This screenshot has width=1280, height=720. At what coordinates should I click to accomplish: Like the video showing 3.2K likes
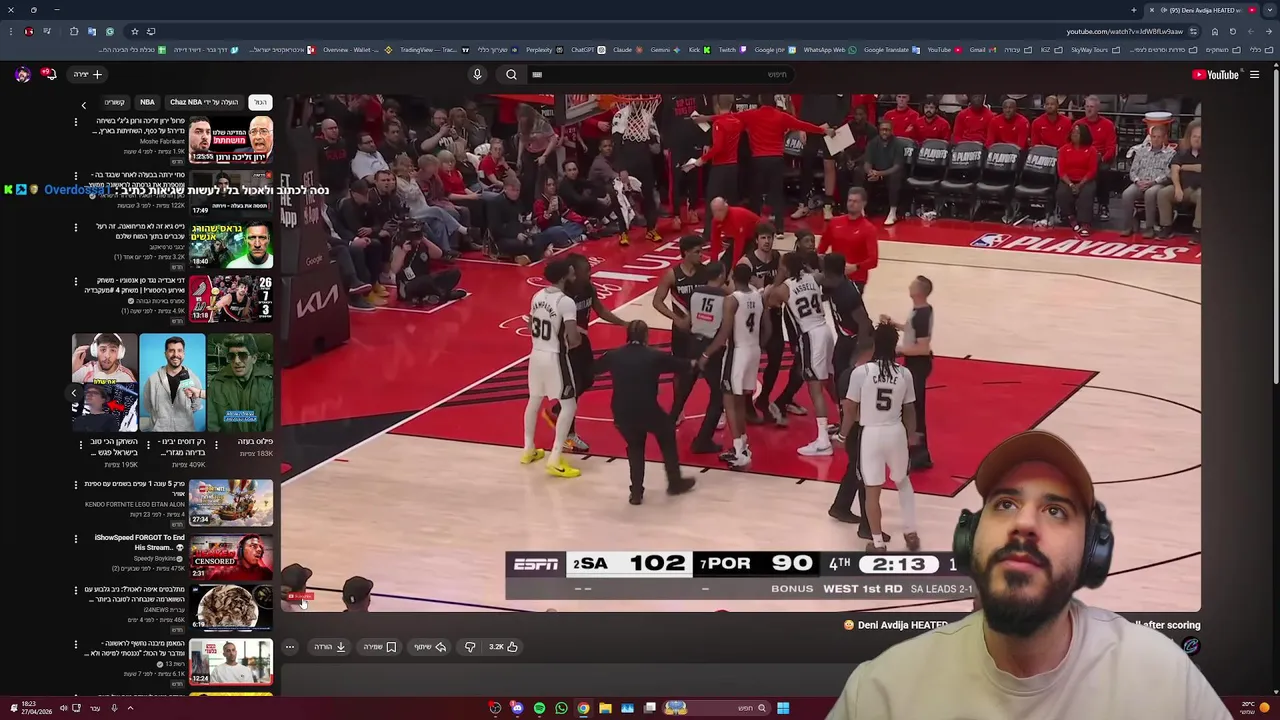pyautogui.click(x=503, y=647)
